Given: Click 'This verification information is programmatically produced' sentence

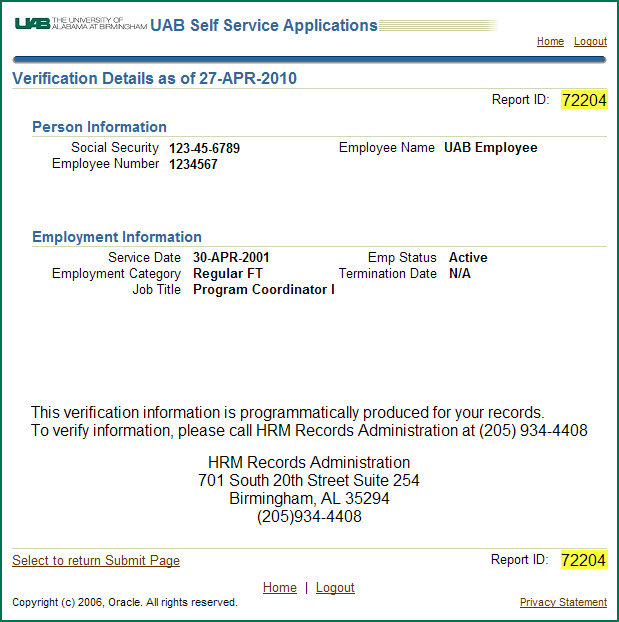Looking at the screenshot, I should click(287, 413).
